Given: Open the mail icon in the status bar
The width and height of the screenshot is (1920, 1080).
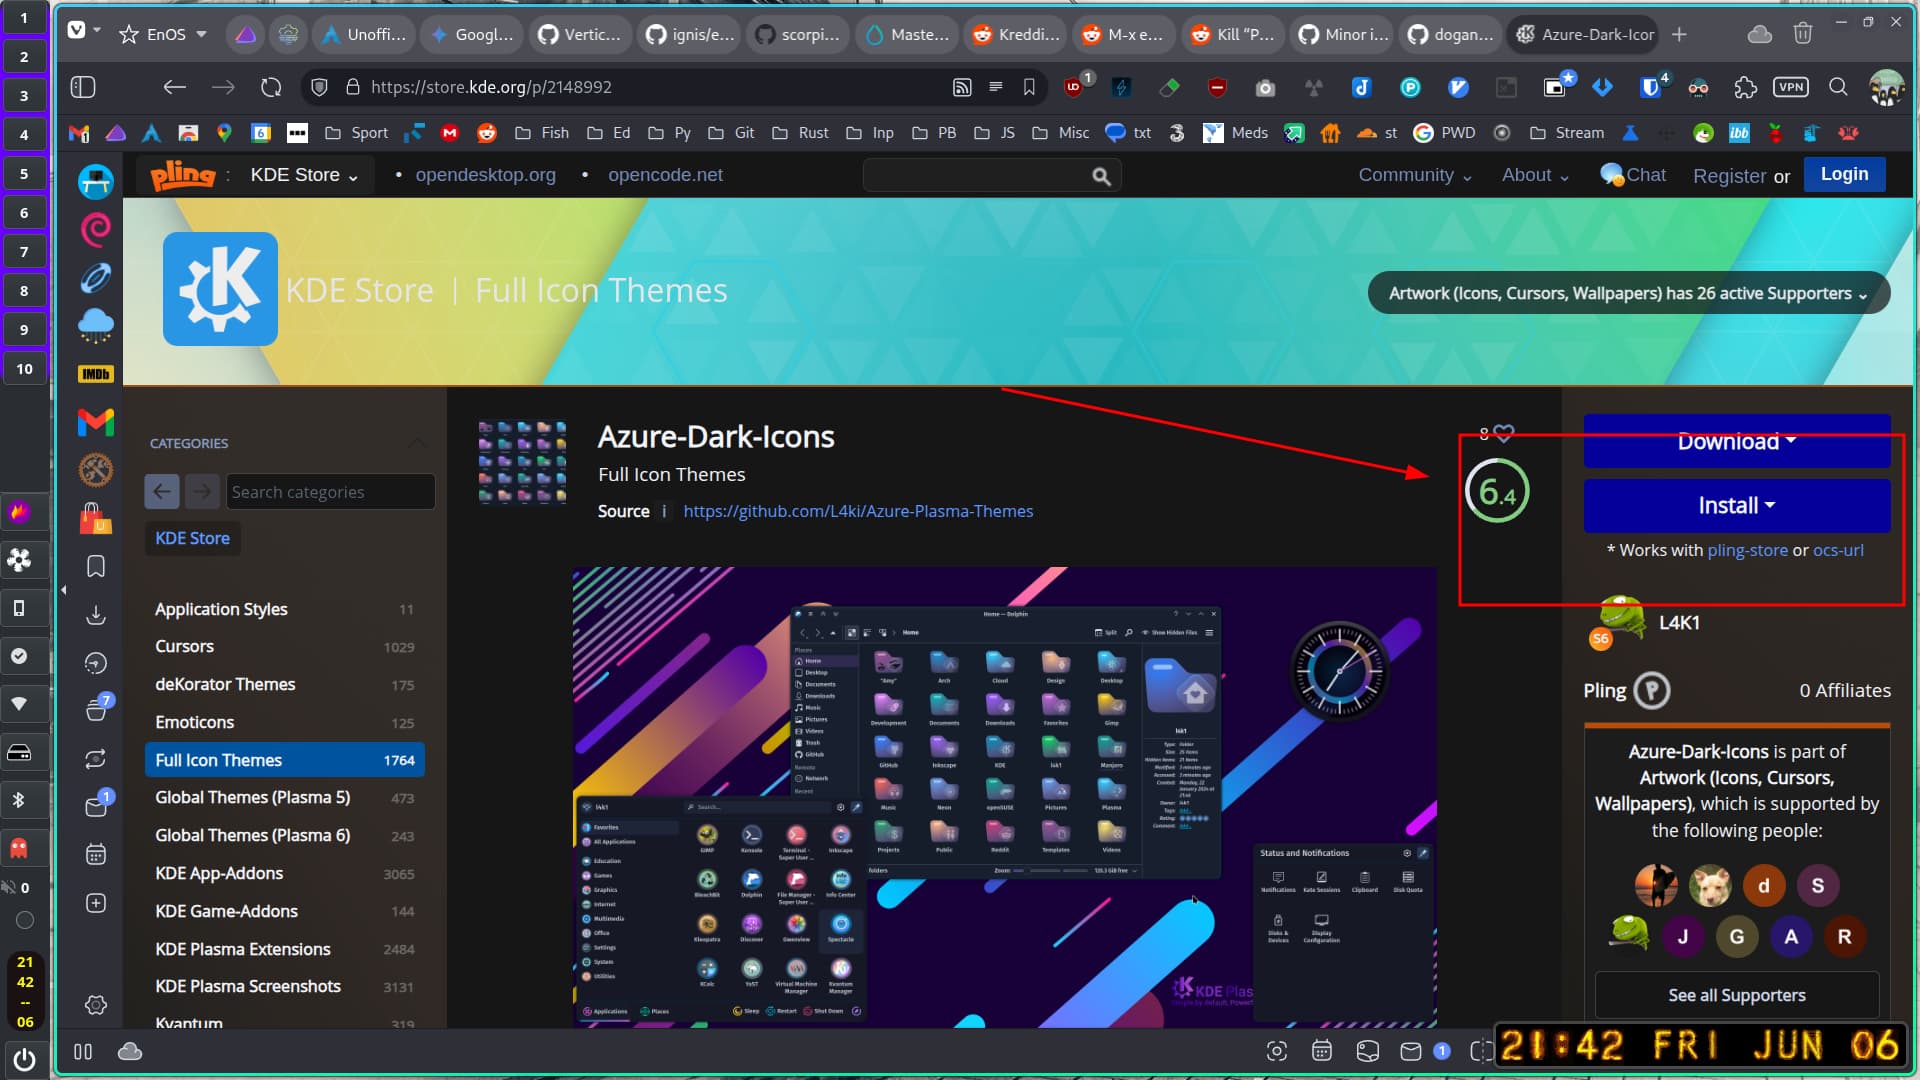Looking at the screenshot, I should coord(1411,1051).
